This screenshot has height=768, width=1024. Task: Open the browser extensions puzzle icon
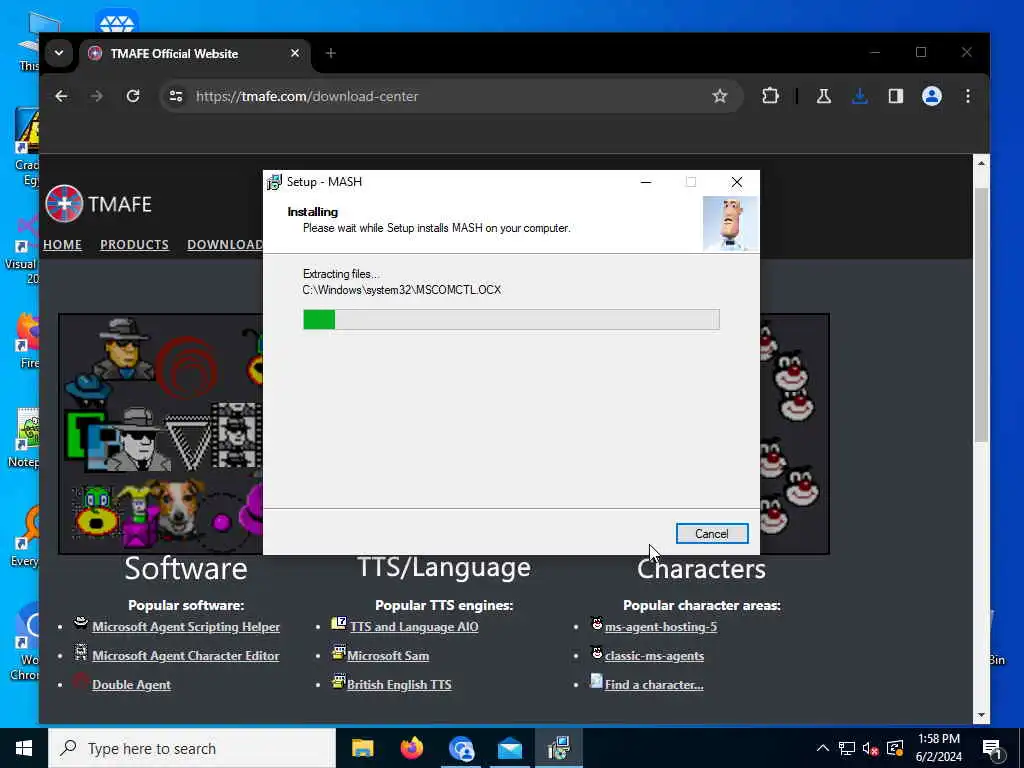point(771,96)
